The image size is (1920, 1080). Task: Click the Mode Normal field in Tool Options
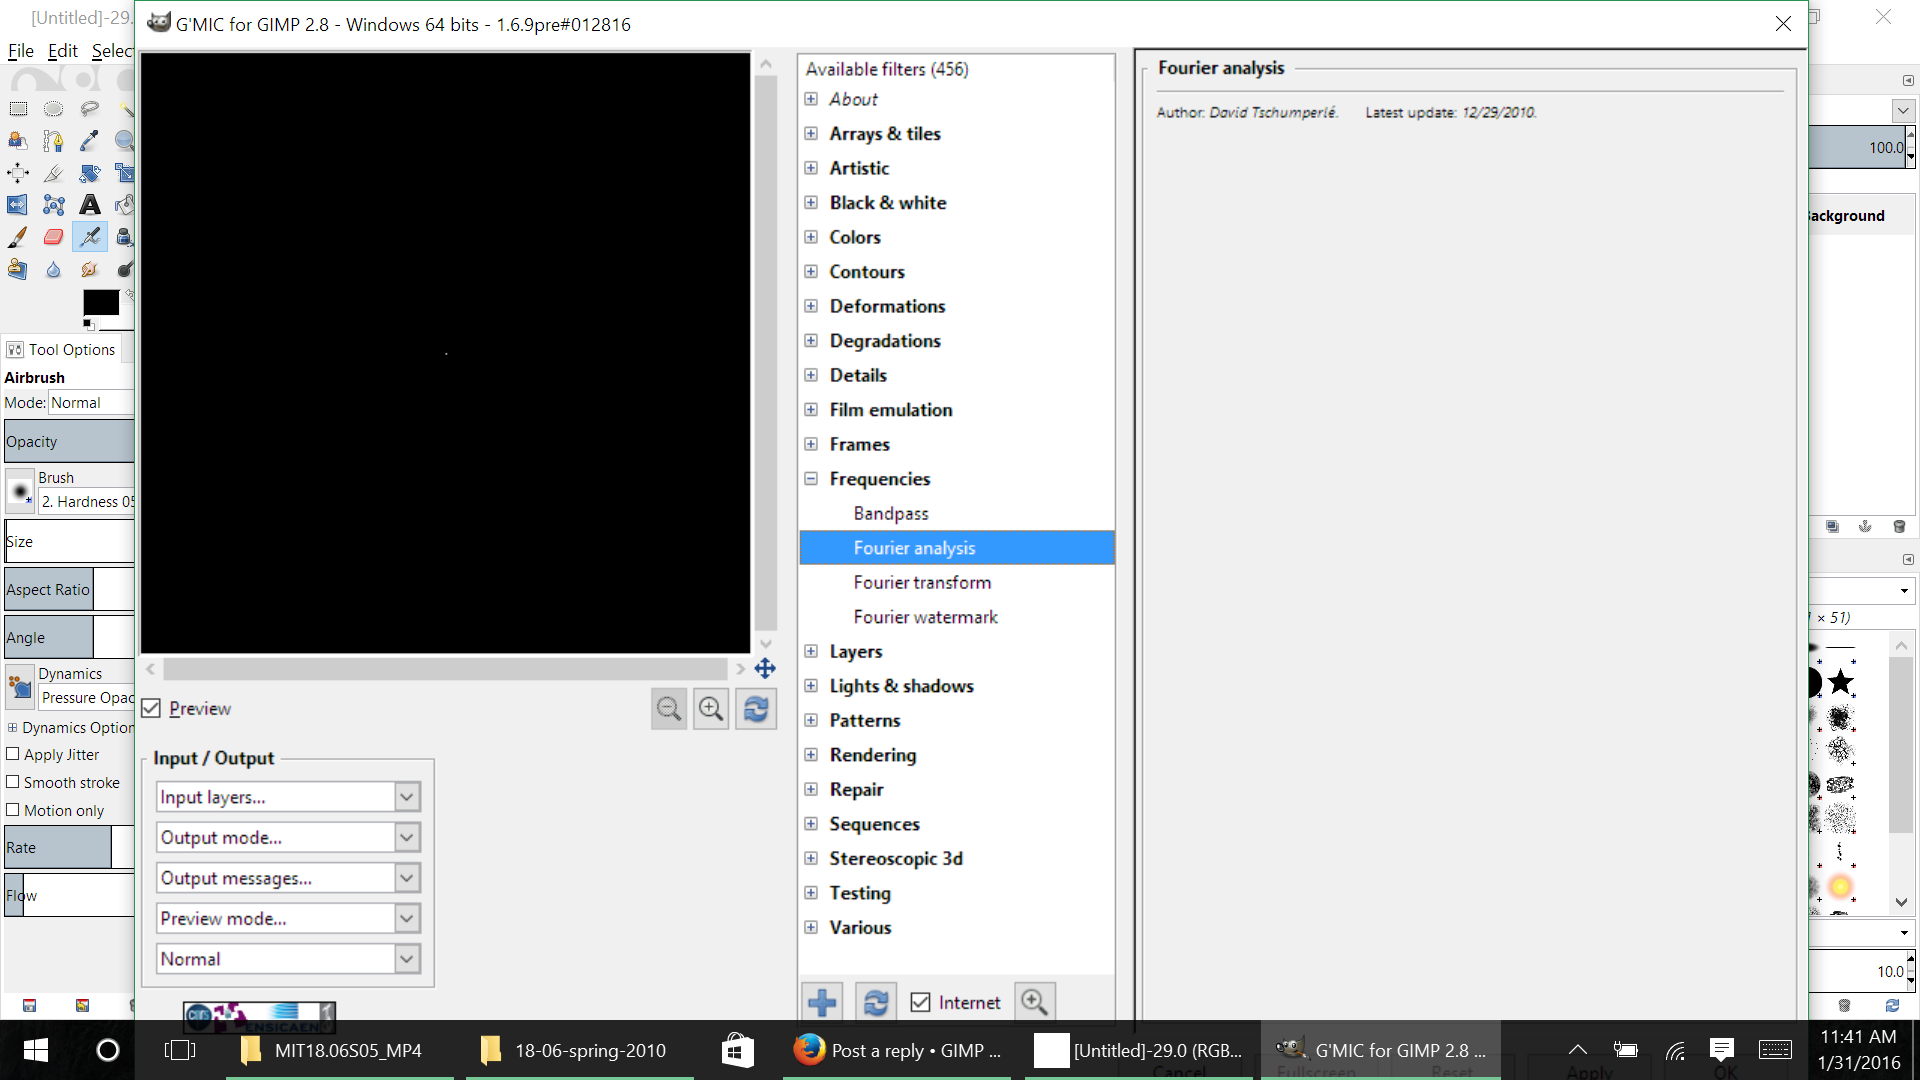point(91,402)
